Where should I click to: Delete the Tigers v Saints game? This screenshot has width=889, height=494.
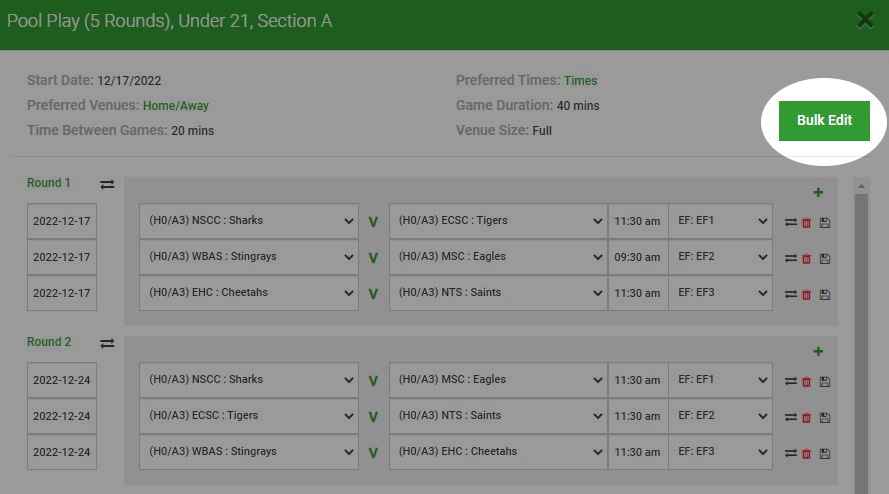tap(806, 418)
